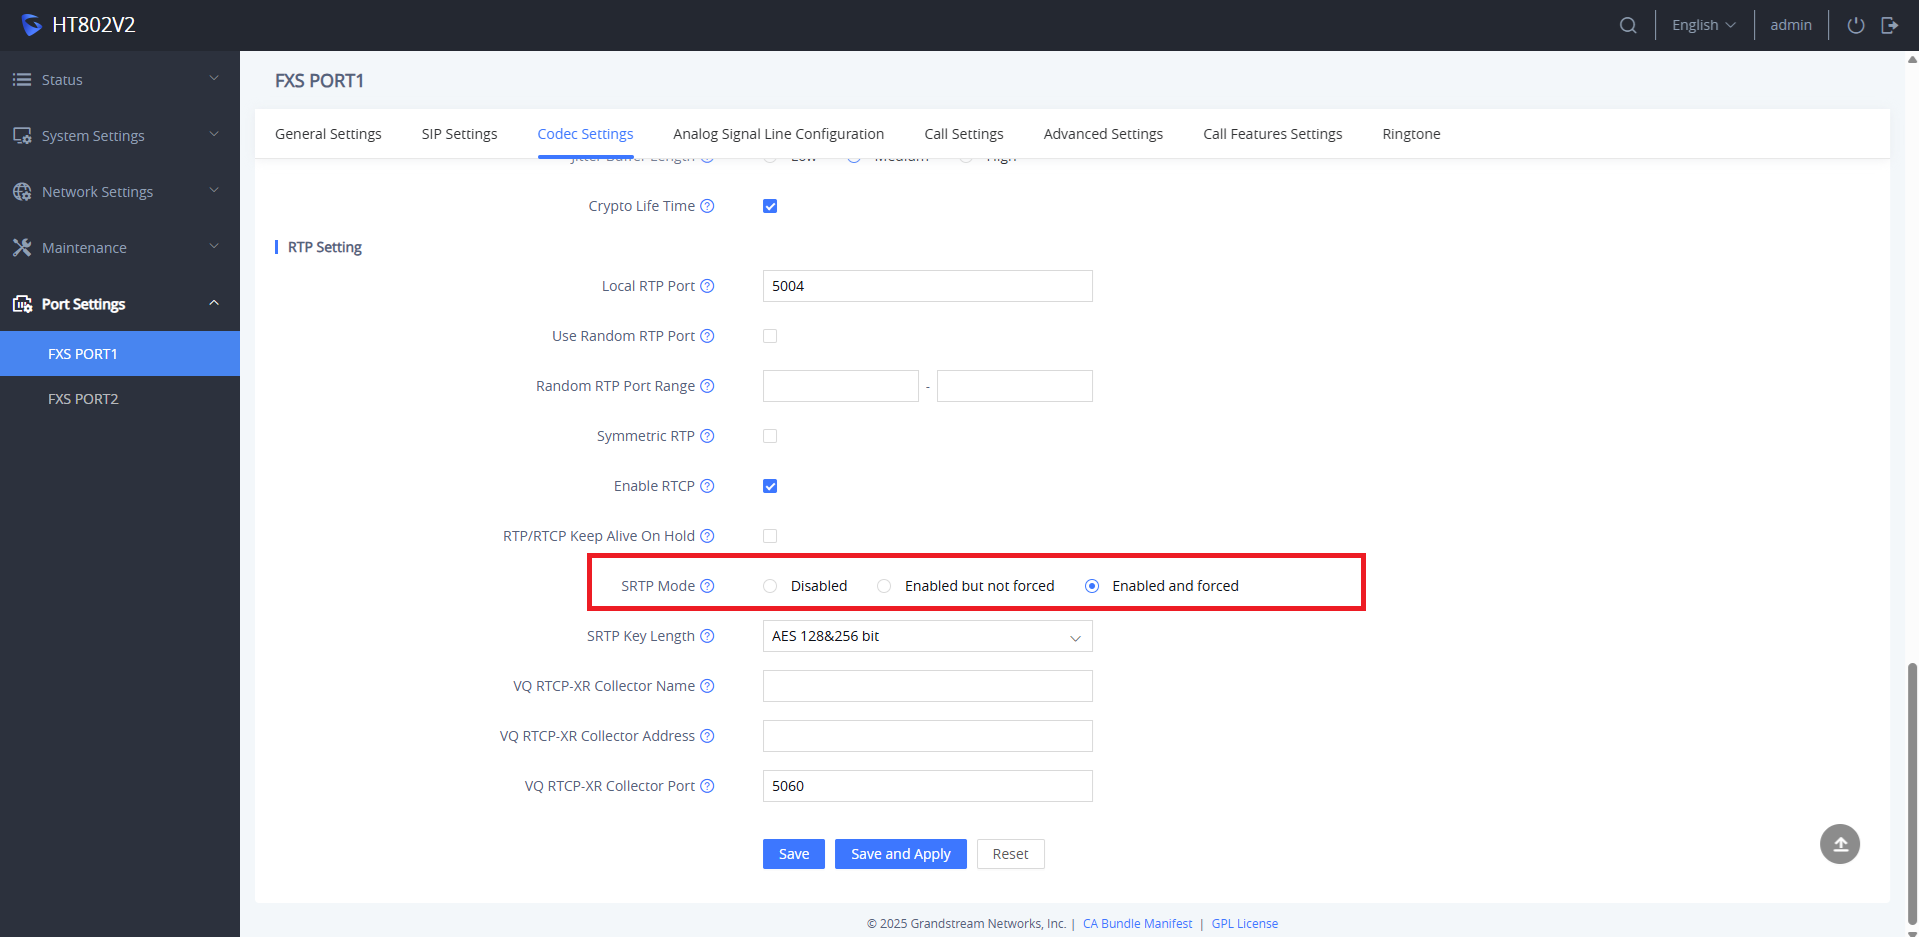Expand the Network Settings sidebar menu

(x=118, y=192)
